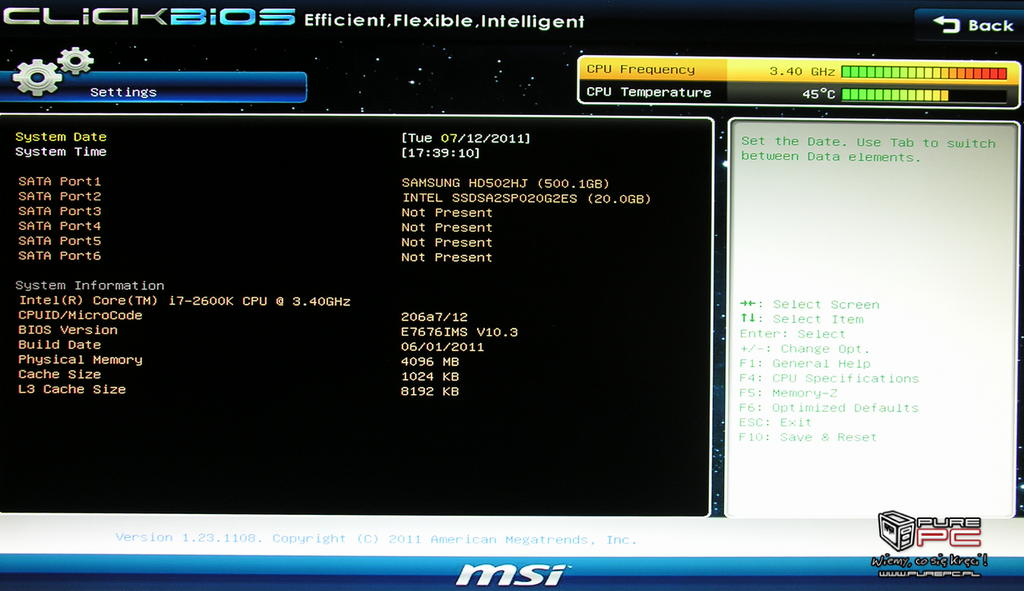Viewport: 1024px width, 591px height.
Task: Click the Build Date label
Action: pos(59,345)
